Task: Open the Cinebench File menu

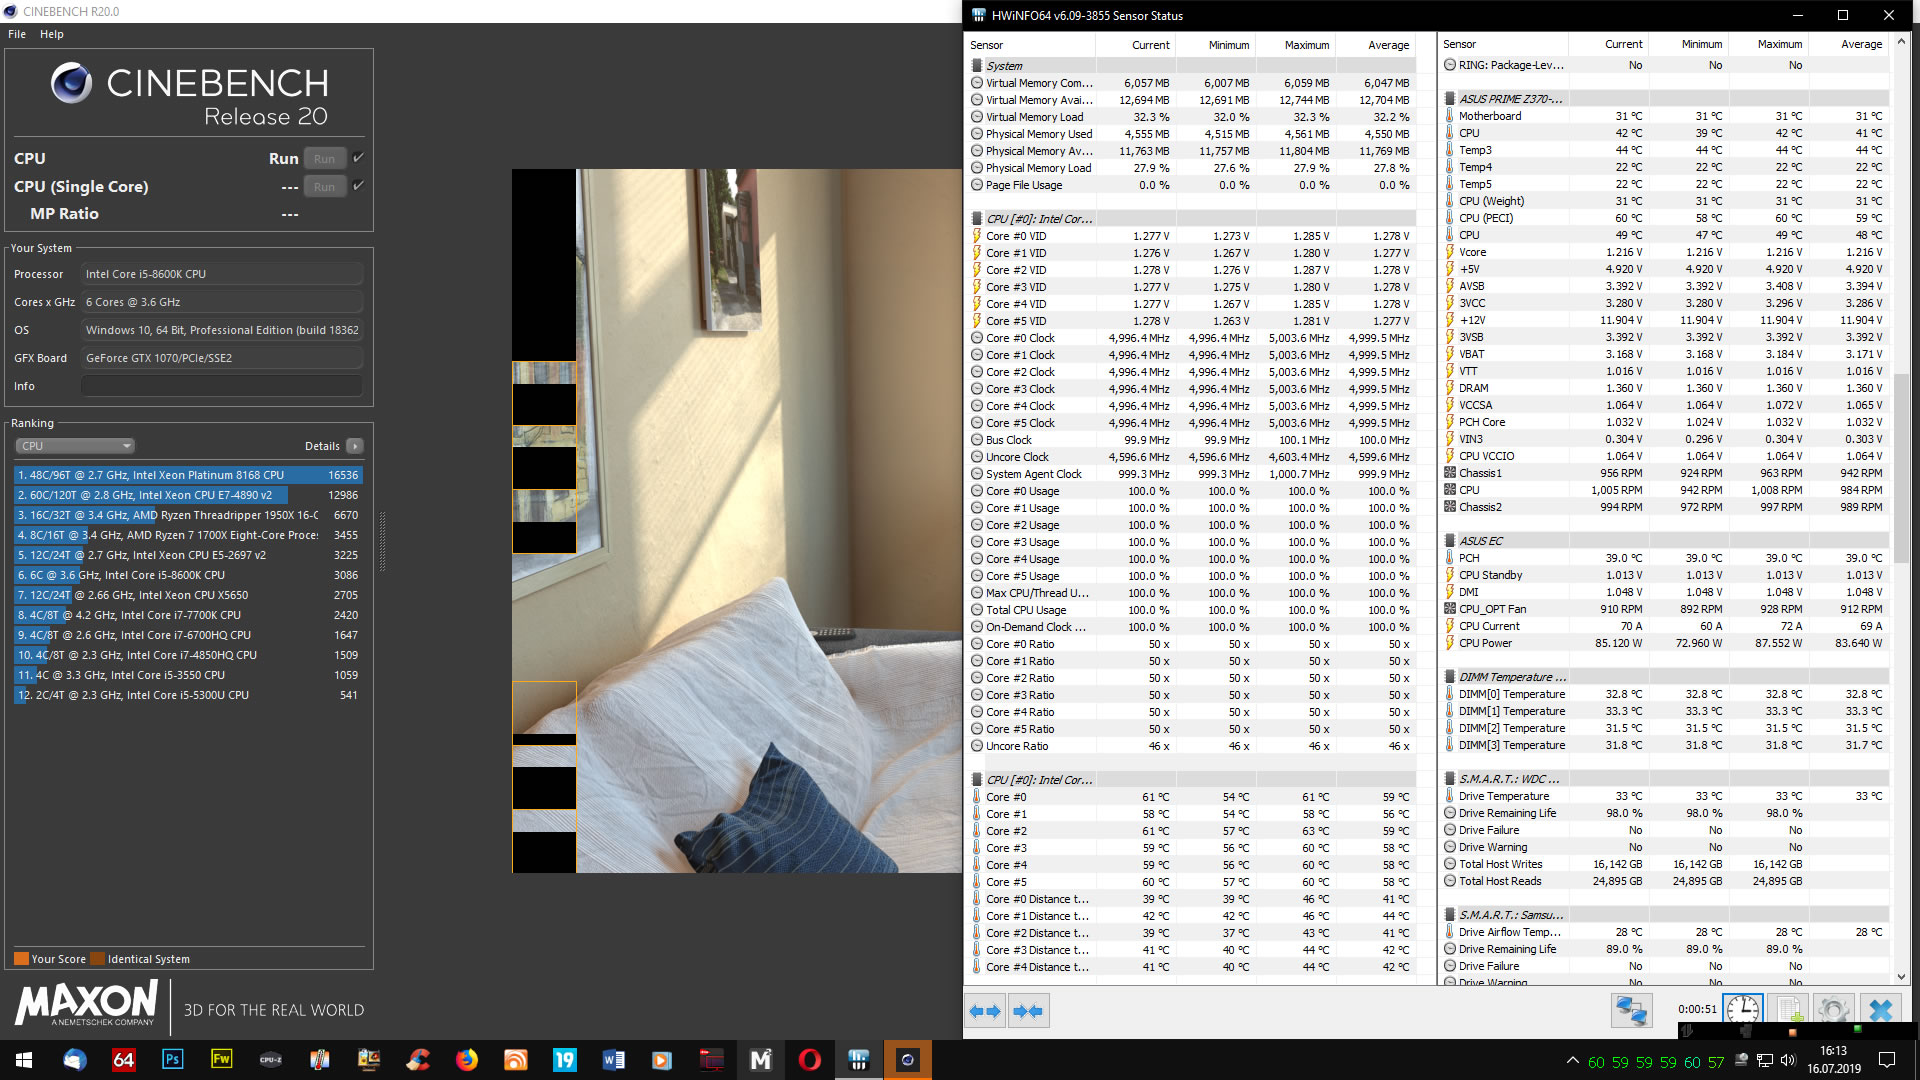Action: coord(17,34)
